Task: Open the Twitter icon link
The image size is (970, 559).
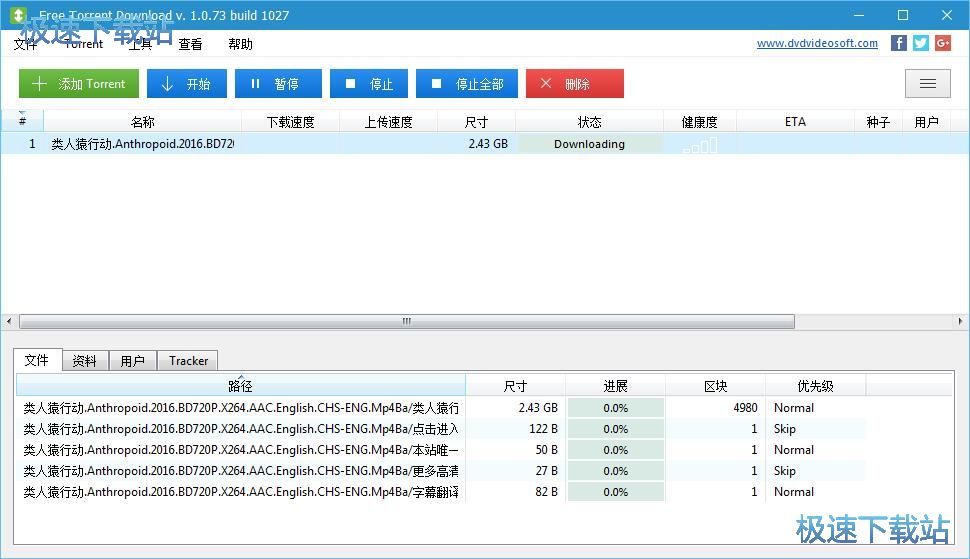Action: click(x=921, y=43)
